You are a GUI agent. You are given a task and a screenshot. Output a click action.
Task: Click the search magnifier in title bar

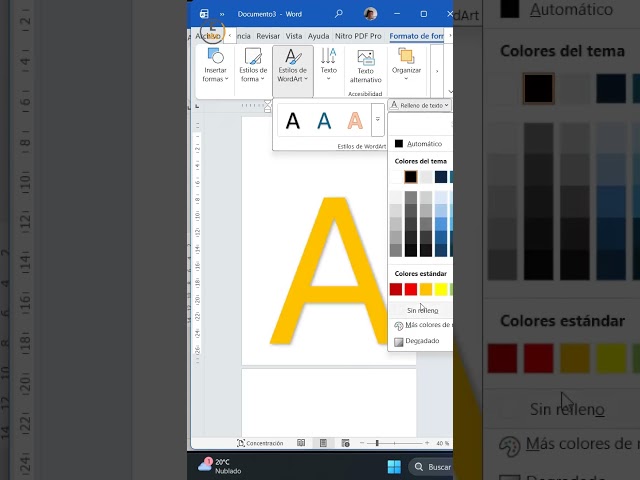pyautogui.click(x=338, y=14)
